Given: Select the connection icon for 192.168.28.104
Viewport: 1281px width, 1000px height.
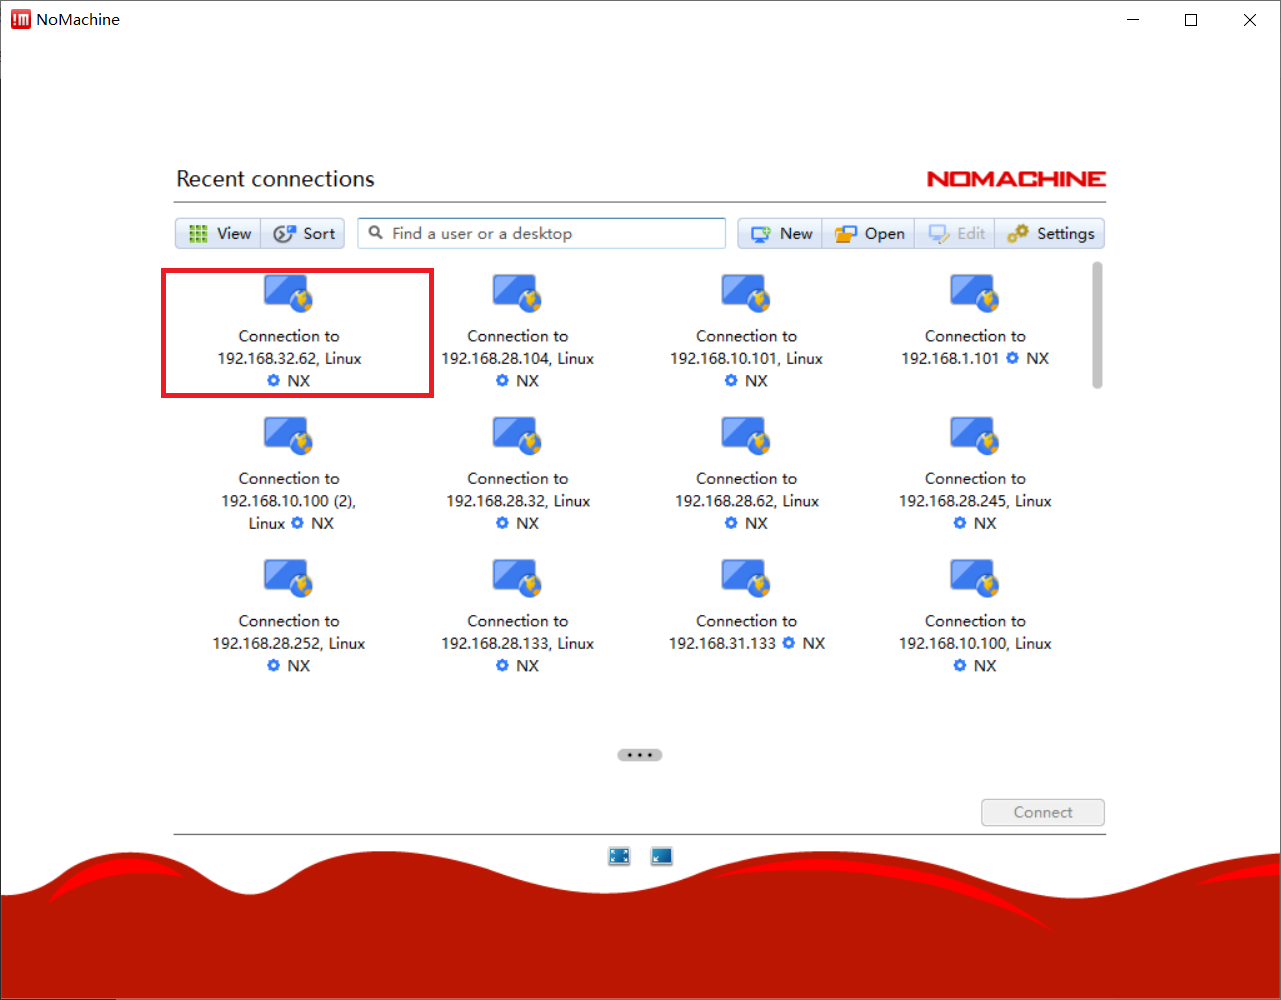Looking at the screenshot, I should 518,293.
